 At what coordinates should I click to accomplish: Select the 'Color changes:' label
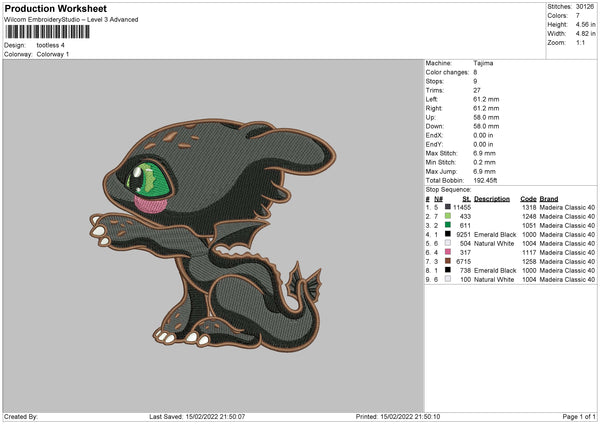[x=447, y=72]
